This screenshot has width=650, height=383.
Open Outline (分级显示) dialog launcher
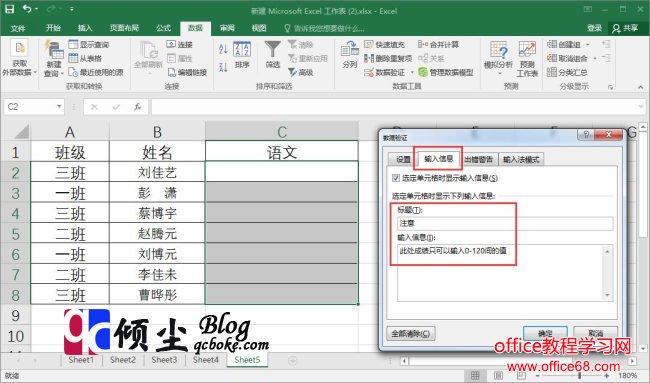[x=610, y=87]
